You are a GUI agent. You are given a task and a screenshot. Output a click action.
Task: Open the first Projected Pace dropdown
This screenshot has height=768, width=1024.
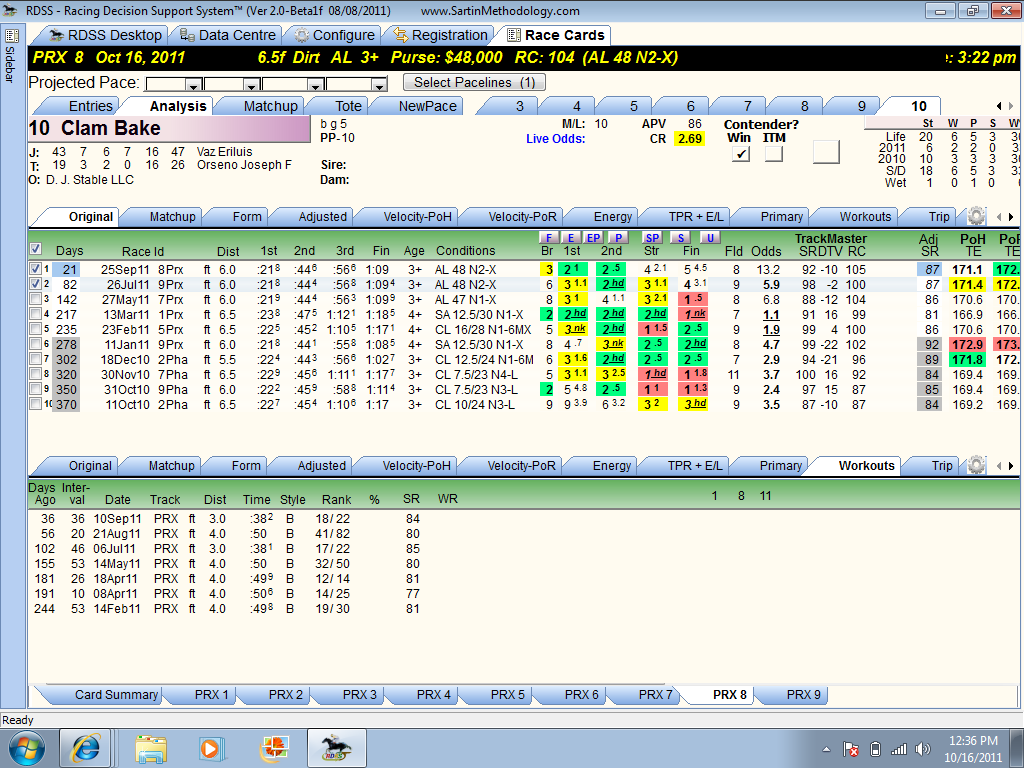[x=193, y=85]
